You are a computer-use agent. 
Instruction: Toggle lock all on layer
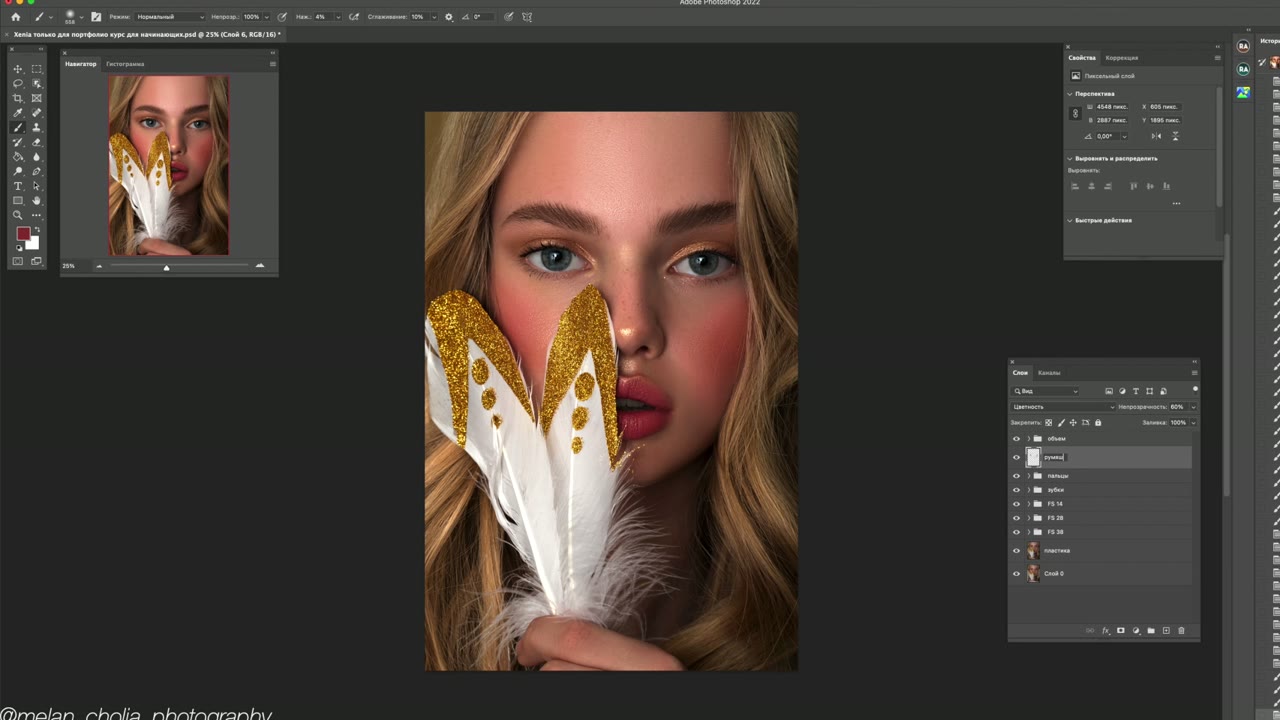(x=1098, y=423)
